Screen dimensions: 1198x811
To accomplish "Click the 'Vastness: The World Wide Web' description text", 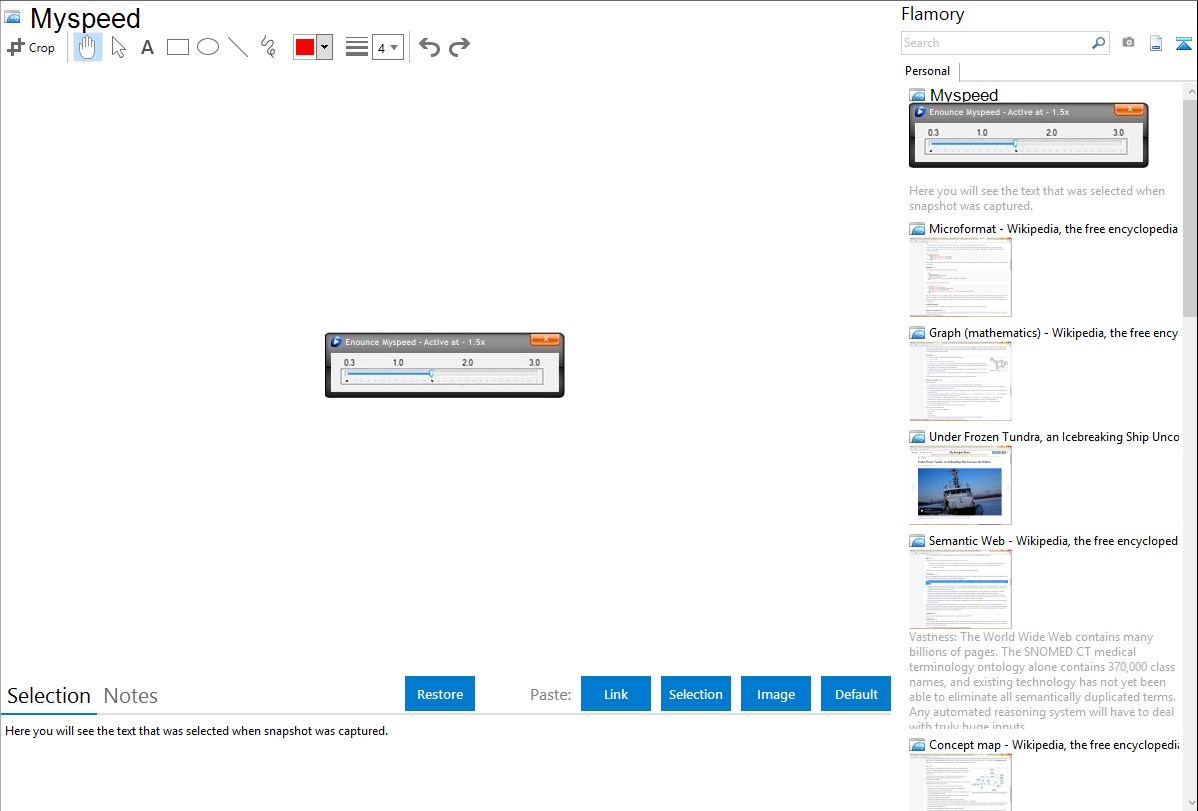I will pyautogui.click(x=1043, y=682).
